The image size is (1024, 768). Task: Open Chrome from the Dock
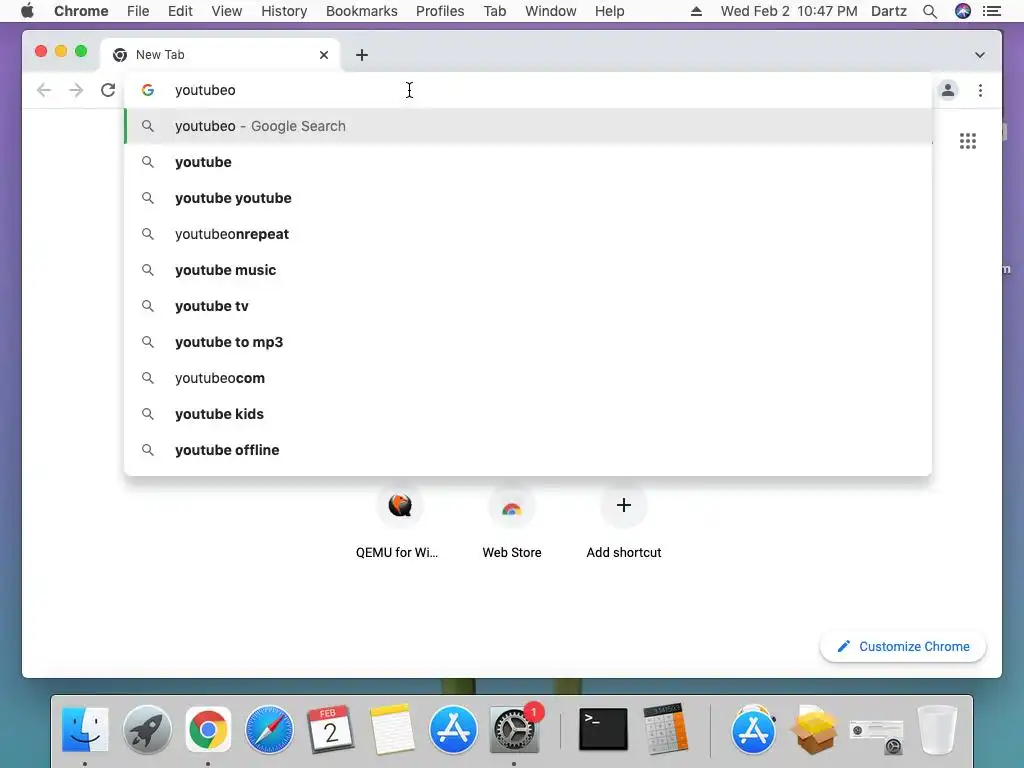[x=208, y=729]
